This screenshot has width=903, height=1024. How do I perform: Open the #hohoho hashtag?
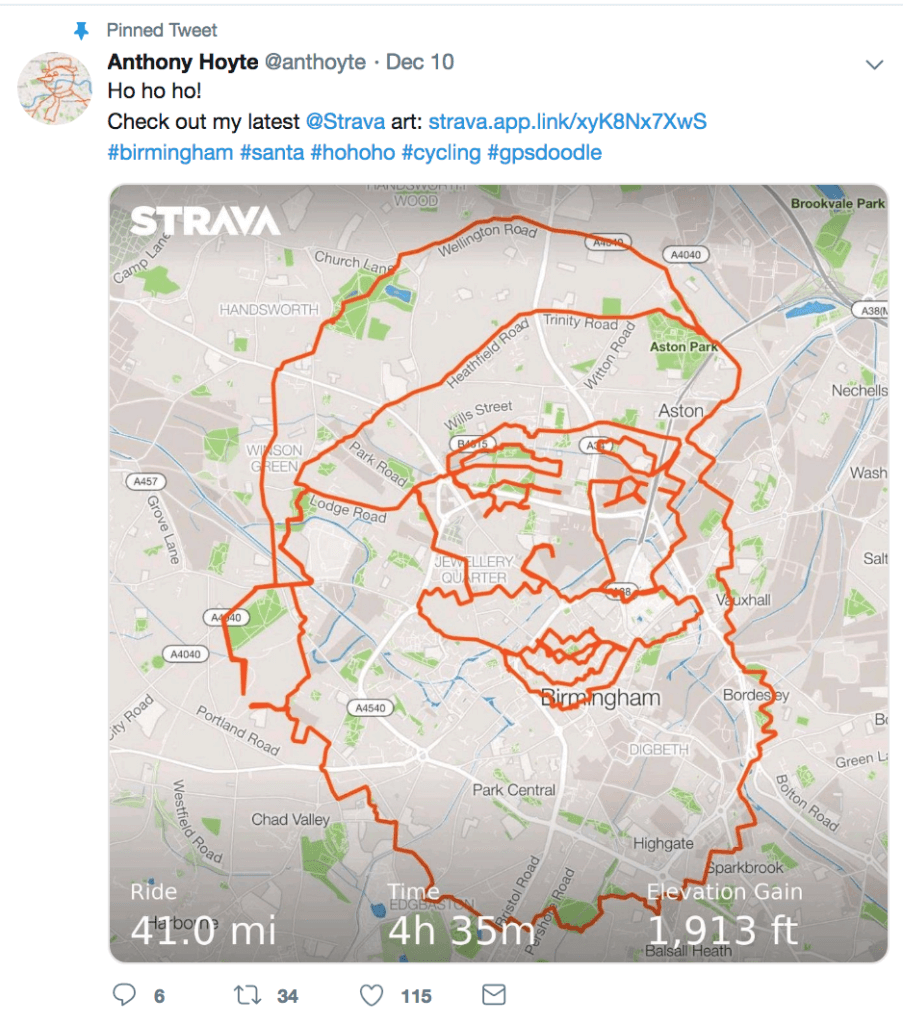pos(353,152)
